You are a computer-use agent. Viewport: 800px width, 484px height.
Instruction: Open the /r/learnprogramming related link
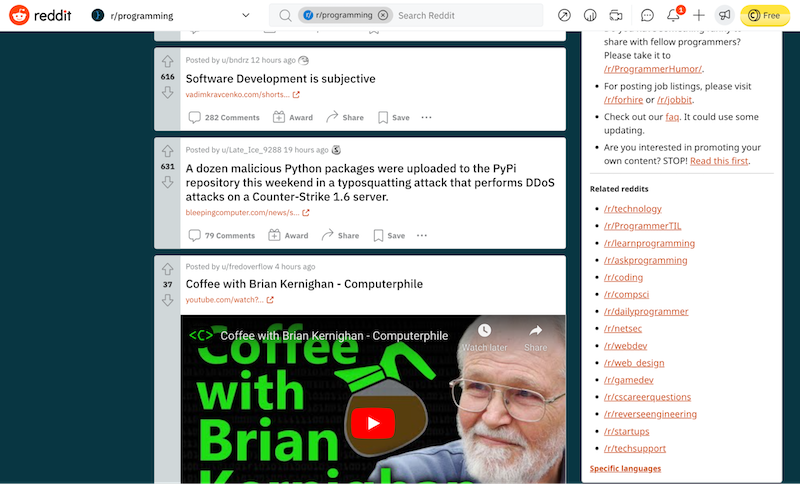tap(645, 243)
